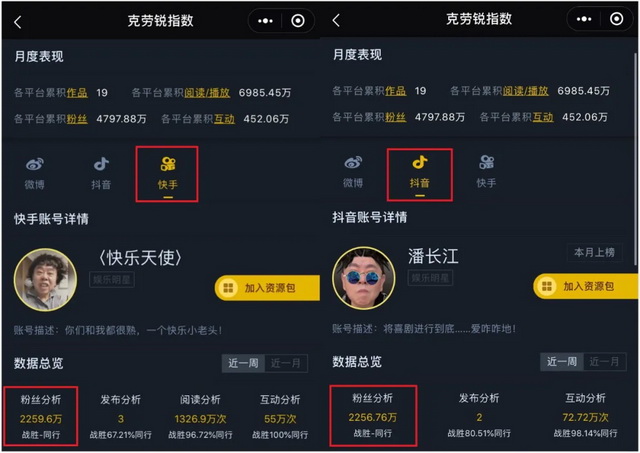Switch right panel data to 近一月
This screenshot has width=640, height=453.
(604, 361)
